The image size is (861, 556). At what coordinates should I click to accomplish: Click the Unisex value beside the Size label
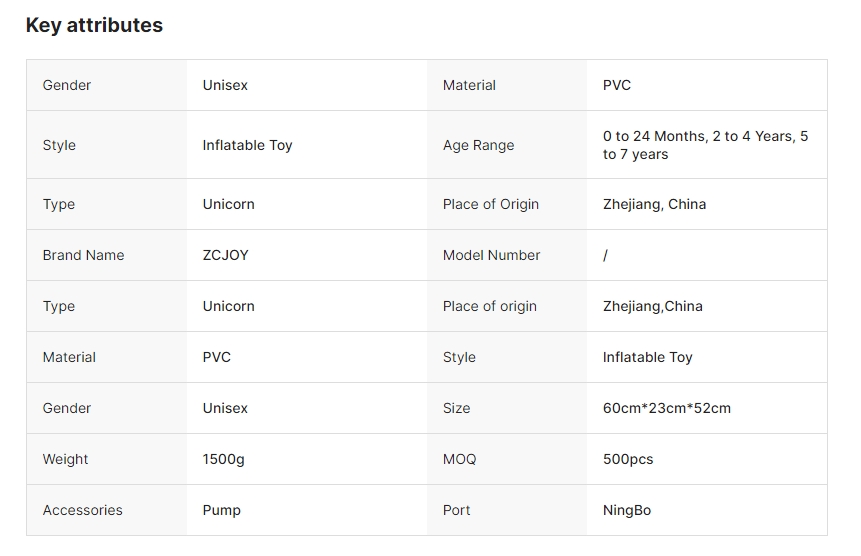click(x=225, y=408)
